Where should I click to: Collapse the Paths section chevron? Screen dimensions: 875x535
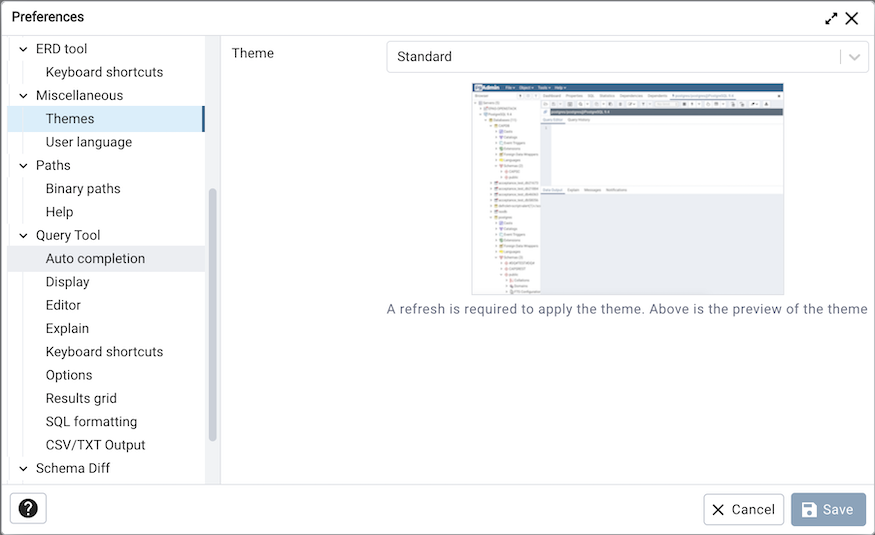[23, 166]
